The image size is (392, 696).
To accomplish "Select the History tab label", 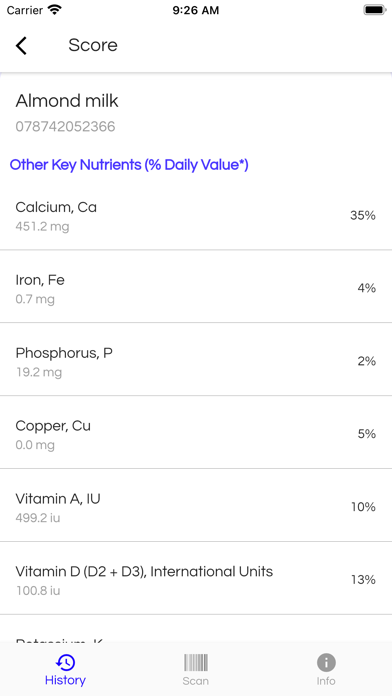I will [65, 680].
